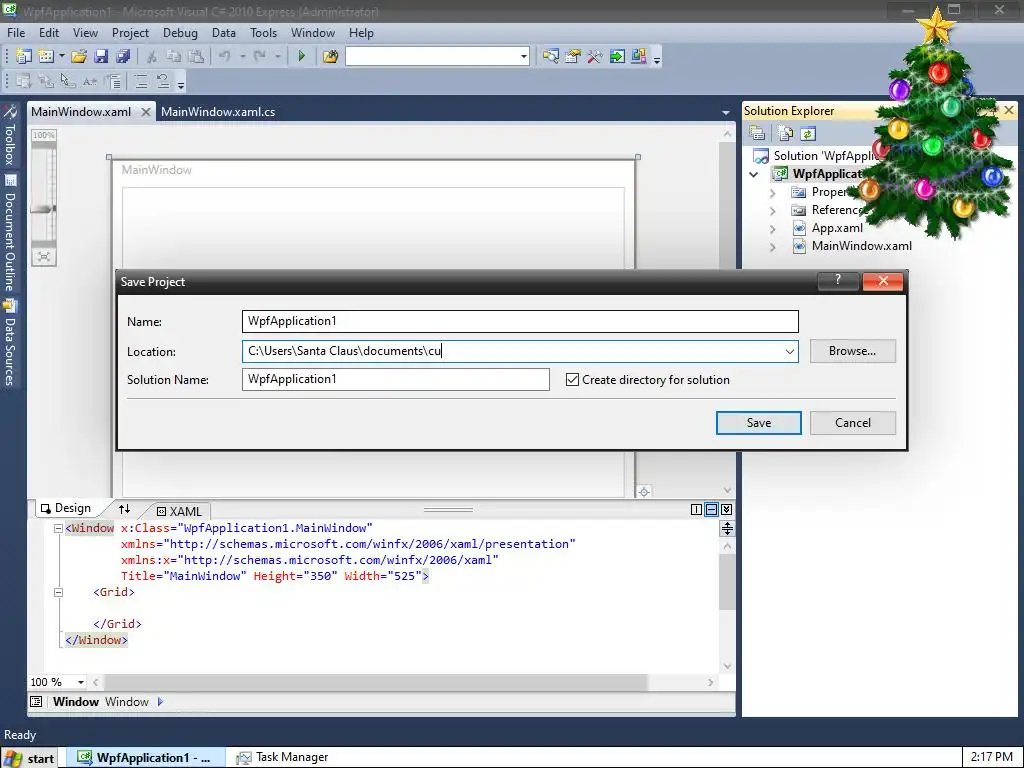The width and height of the screenshot is (1024, 768).
Task: Open the Location dropdown arrow
Action: 789,351
